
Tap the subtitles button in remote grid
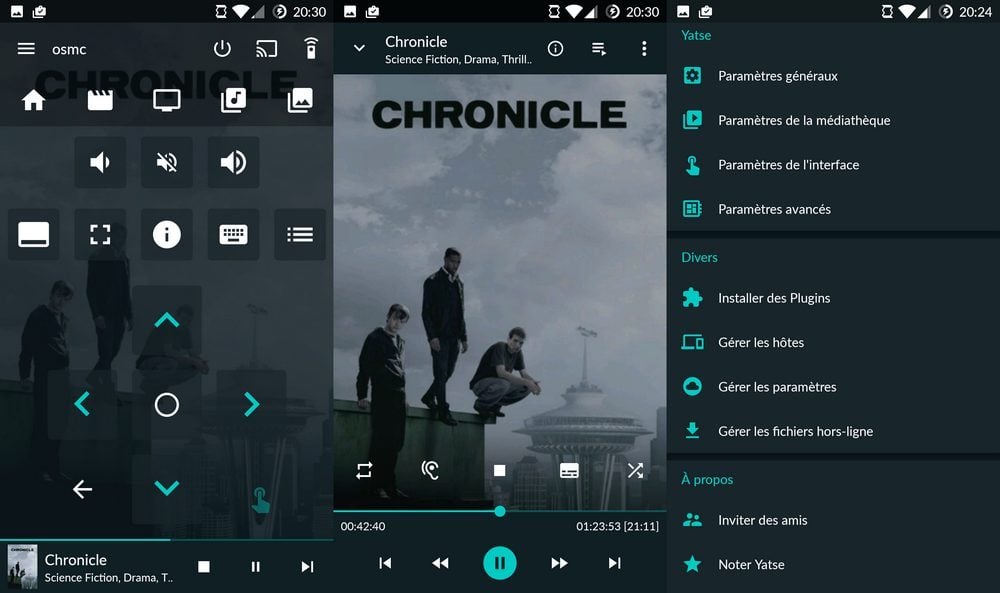pyautogui.click(x=33, y=234)
